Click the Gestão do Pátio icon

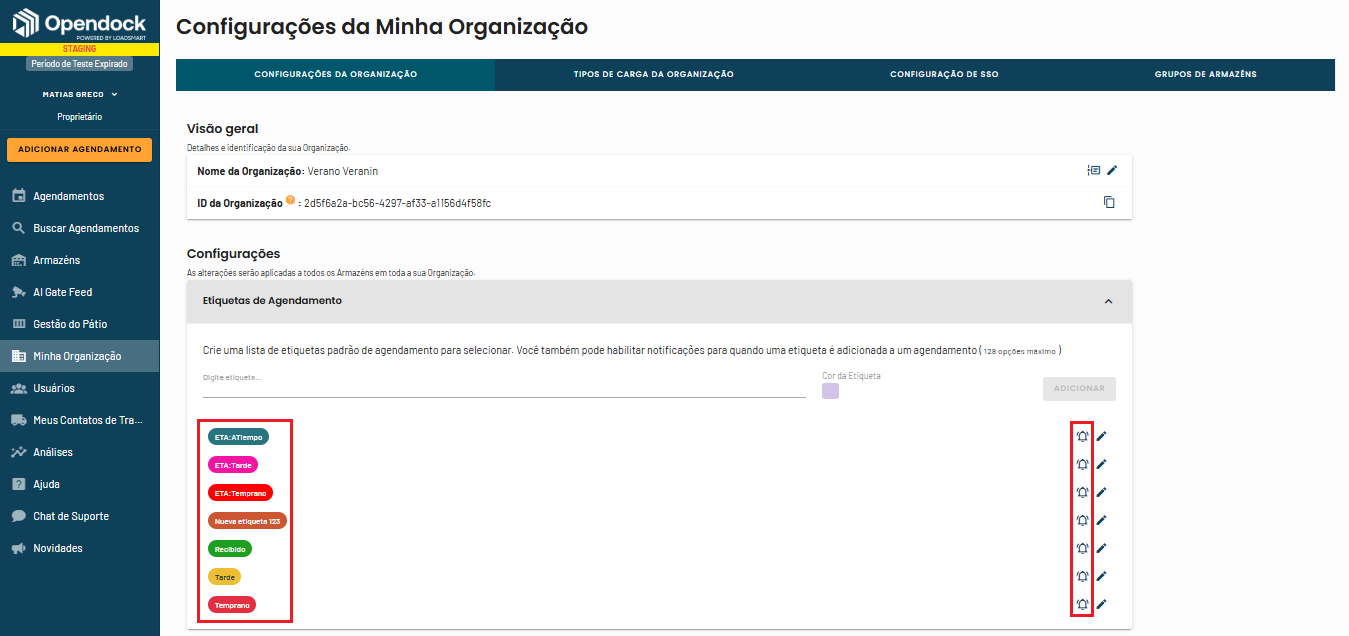click(18, 324)
